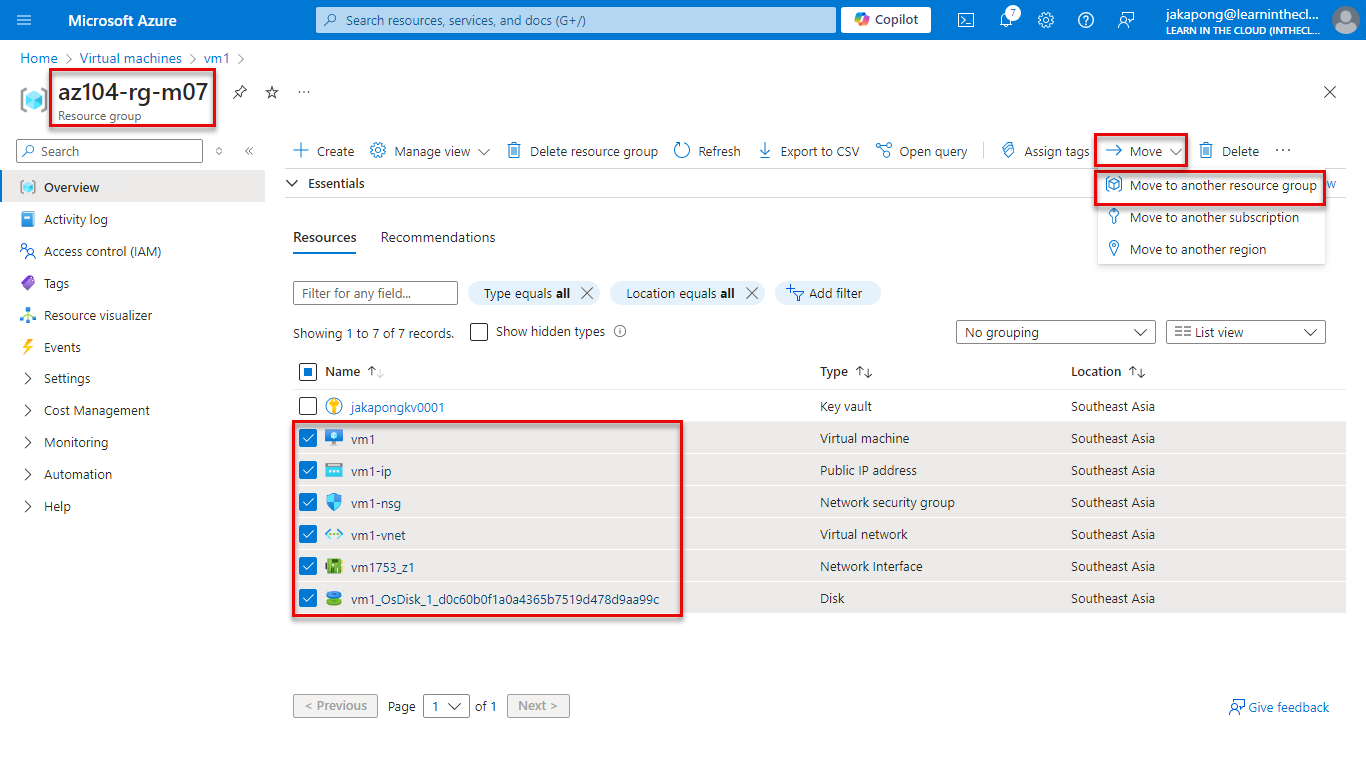The image size is (1366, 768).
Task: Open portal settings gear
Action: tap(1046, 20)
